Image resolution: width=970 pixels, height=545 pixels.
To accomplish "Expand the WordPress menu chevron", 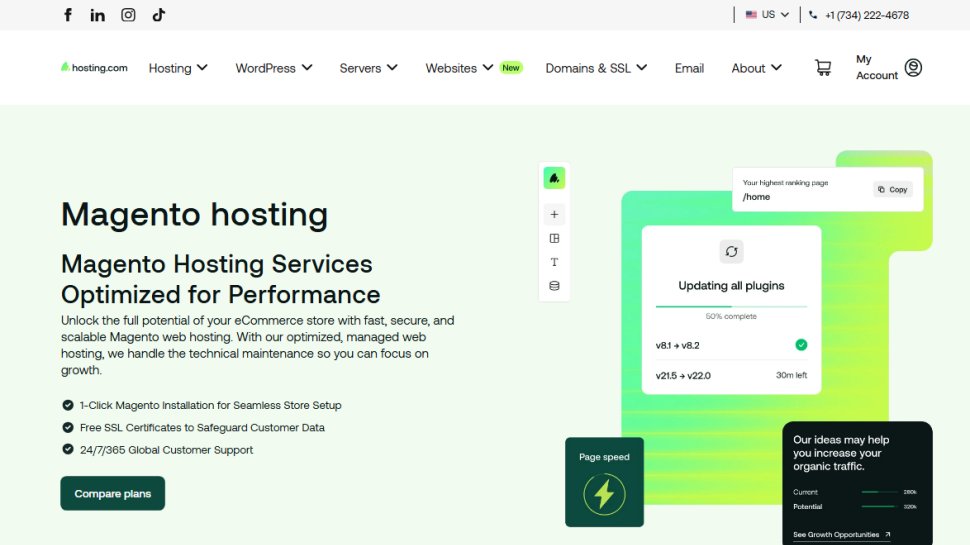I will pyautogui.click(x=307, y=67).
